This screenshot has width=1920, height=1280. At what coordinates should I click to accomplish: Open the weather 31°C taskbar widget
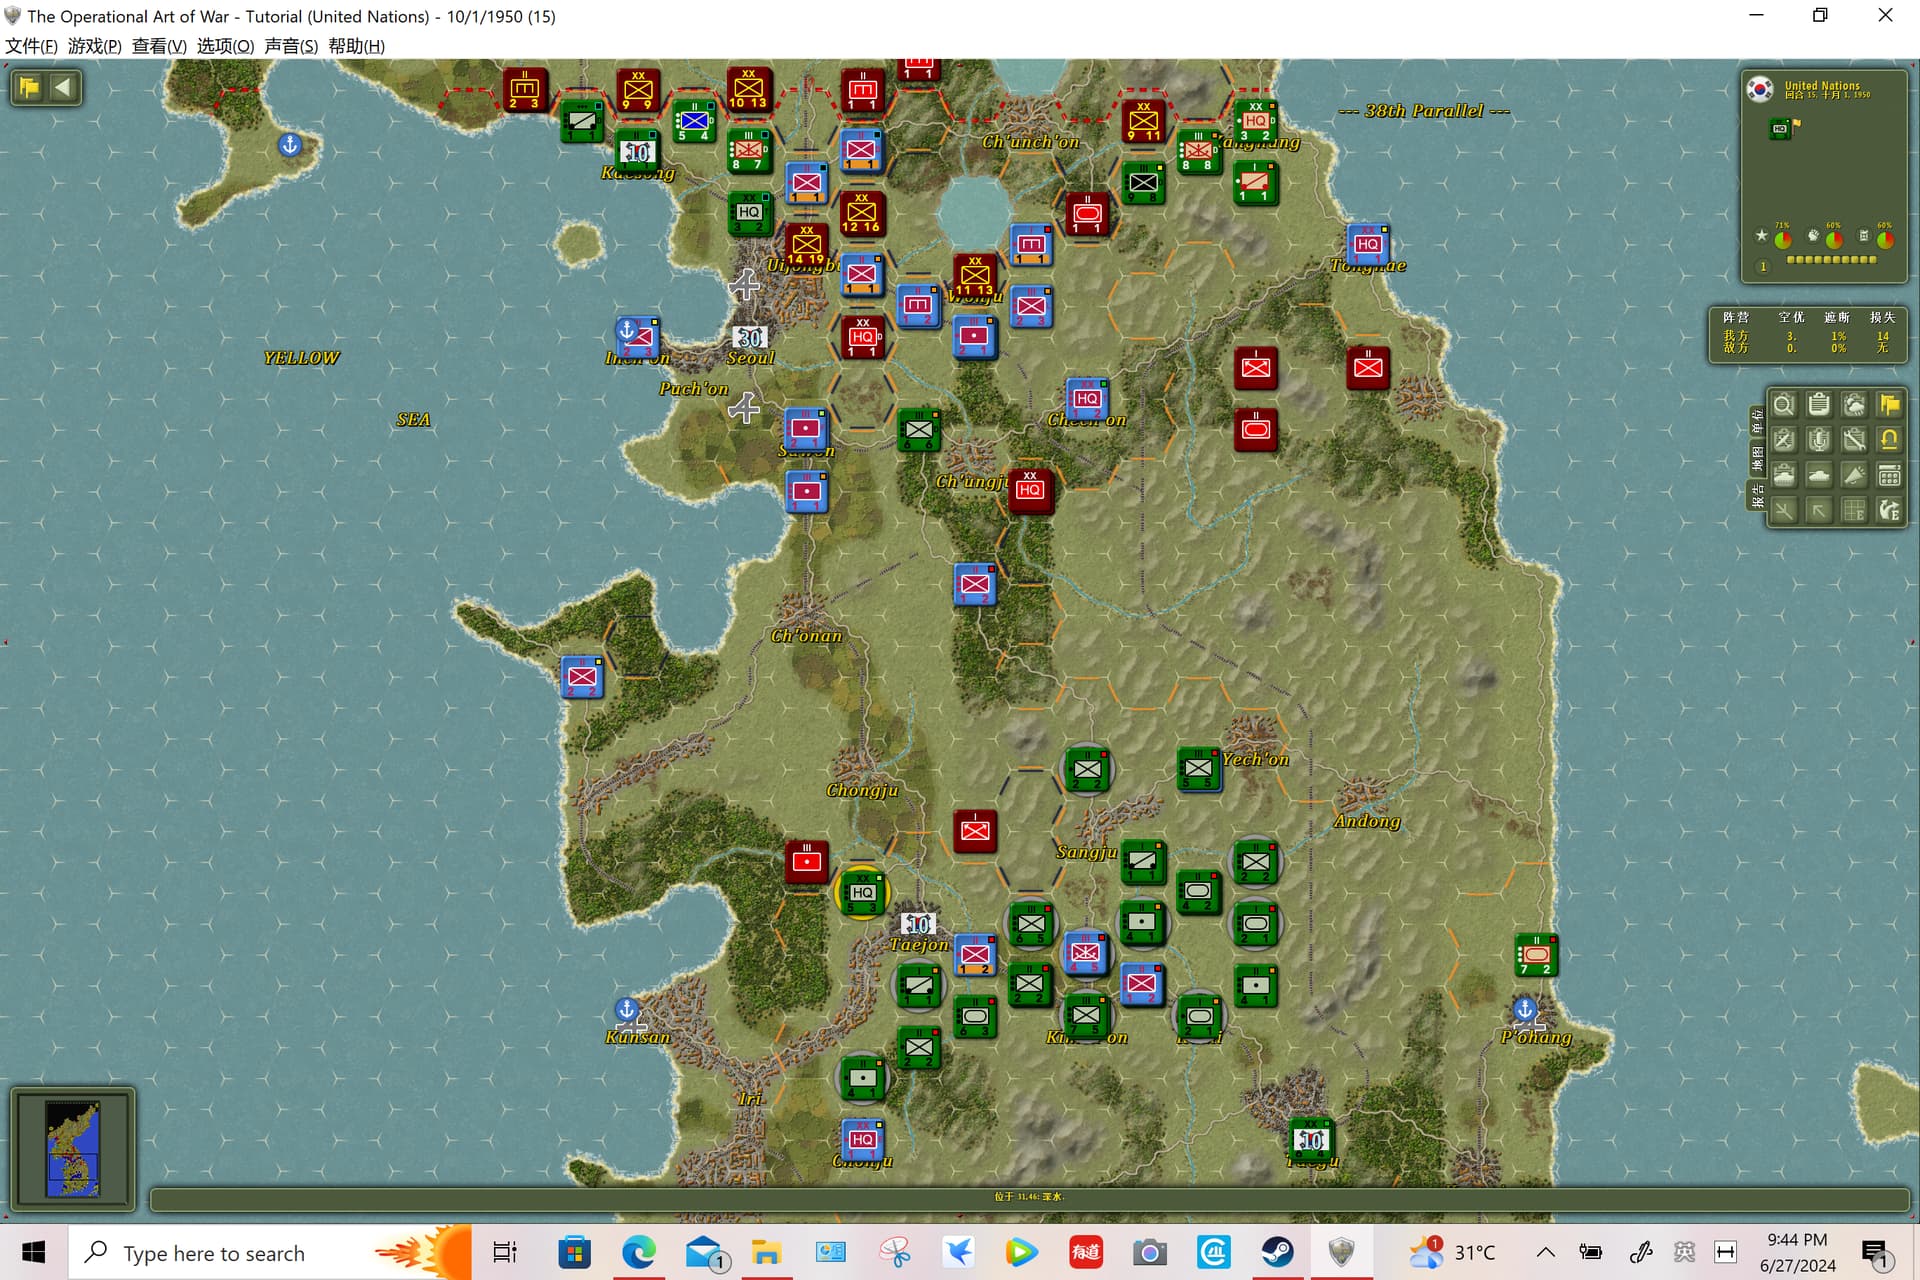click(1452, 1252)
